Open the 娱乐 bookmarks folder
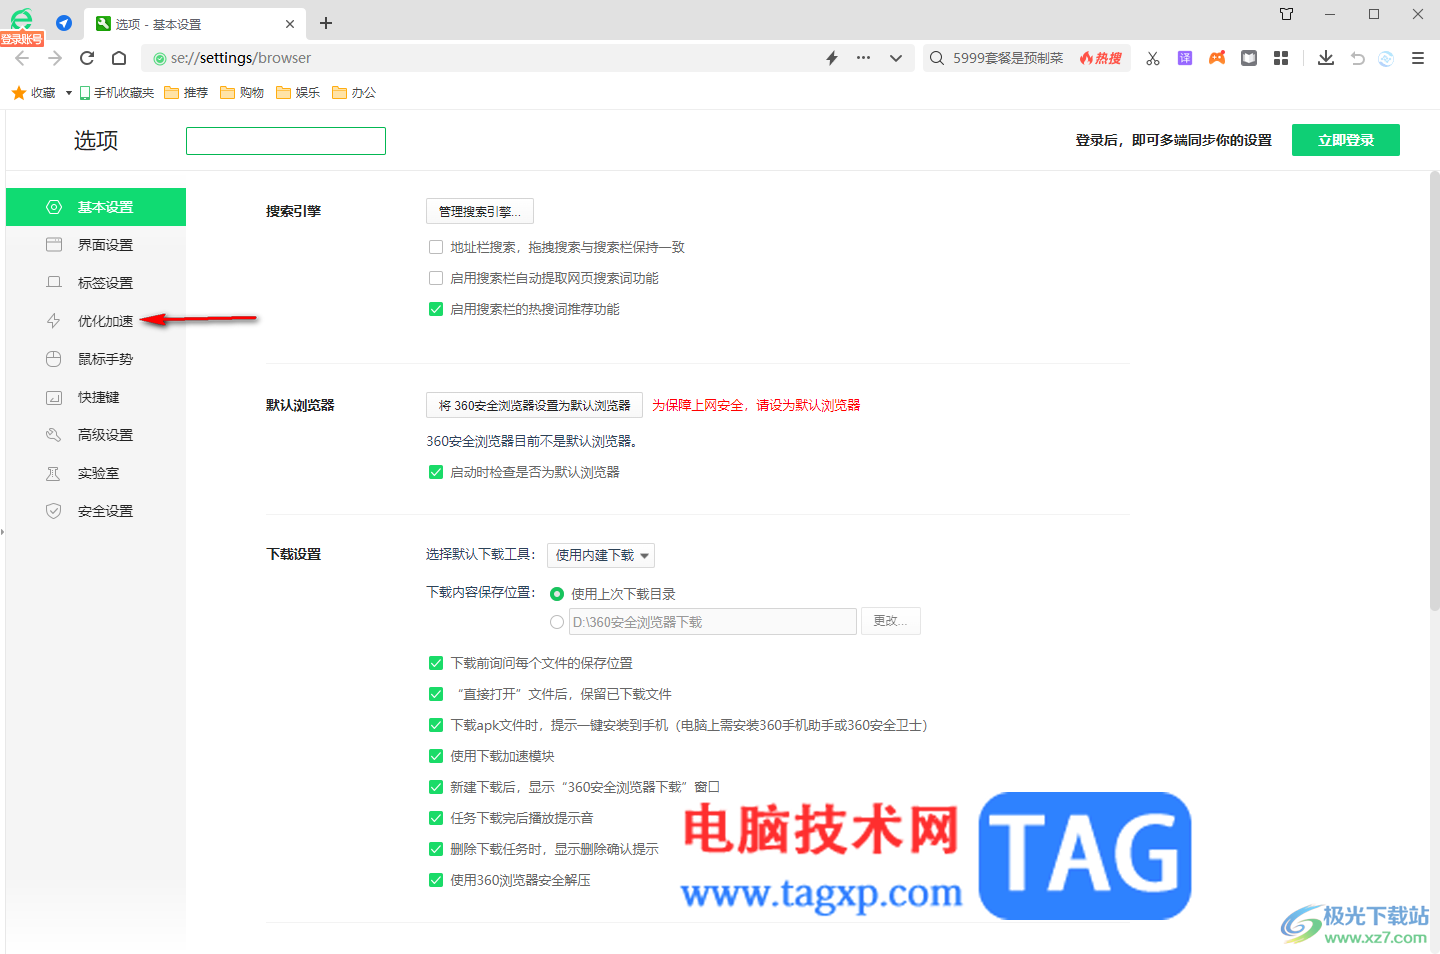 pyautogui.click(x=298, y=93)
